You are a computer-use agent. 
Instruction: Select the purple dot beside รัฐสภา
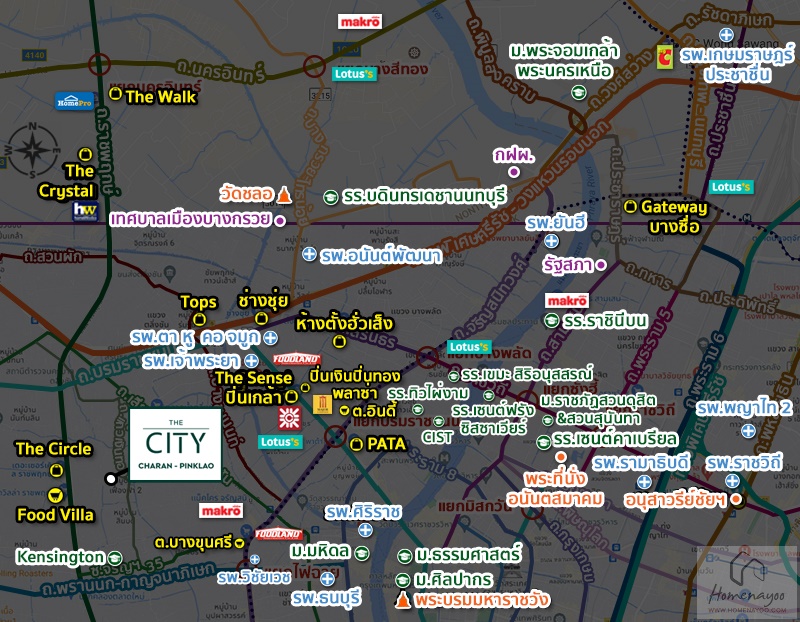click(602, 265)
